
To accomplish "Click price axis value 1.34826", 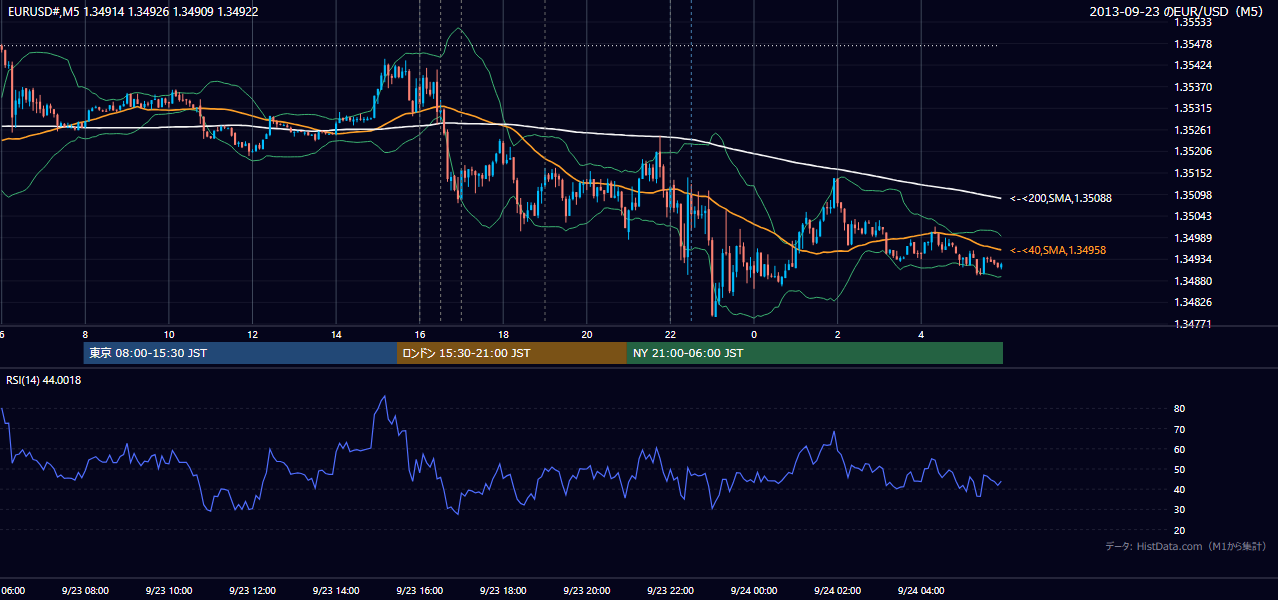I will [1194, 302].
